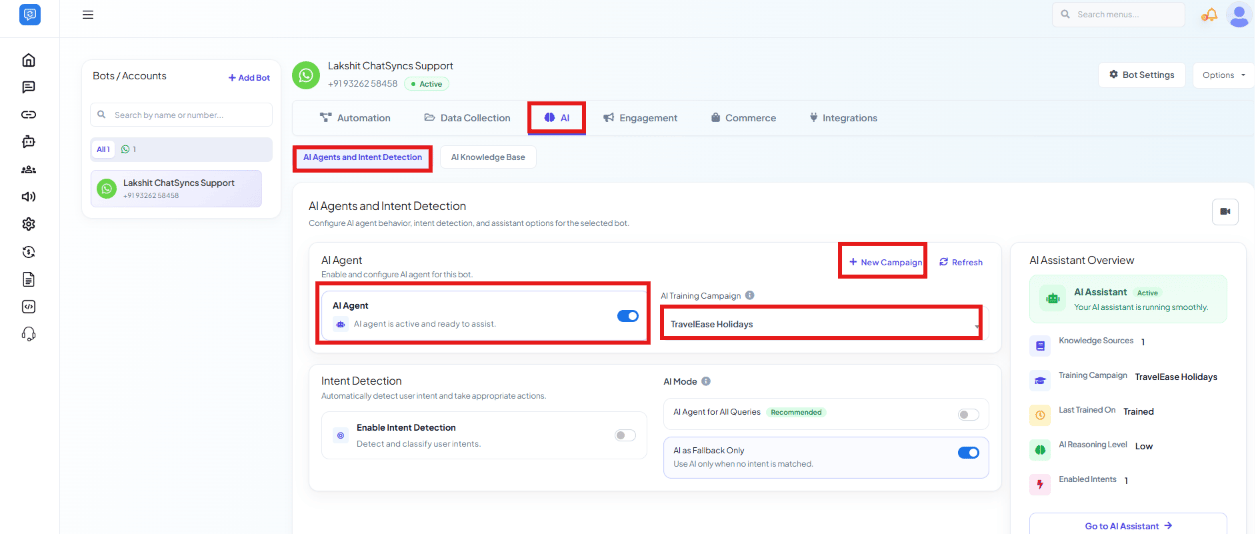Open the code API sidebar icon
The width and height of the screenshot is (1255, 534).
(29, 307)
